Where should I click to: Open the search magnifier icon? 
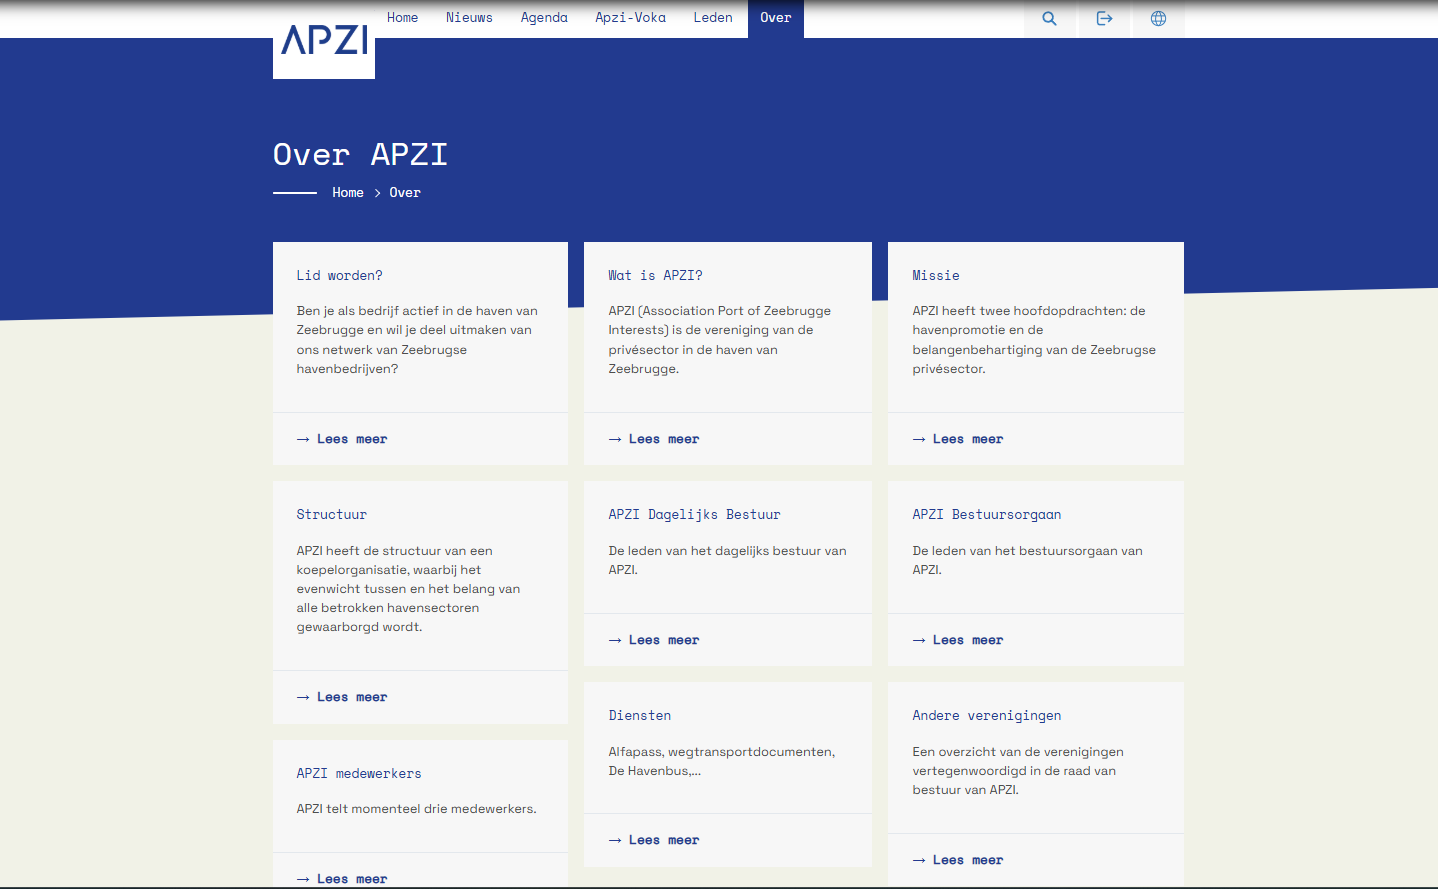point(1049,18)
